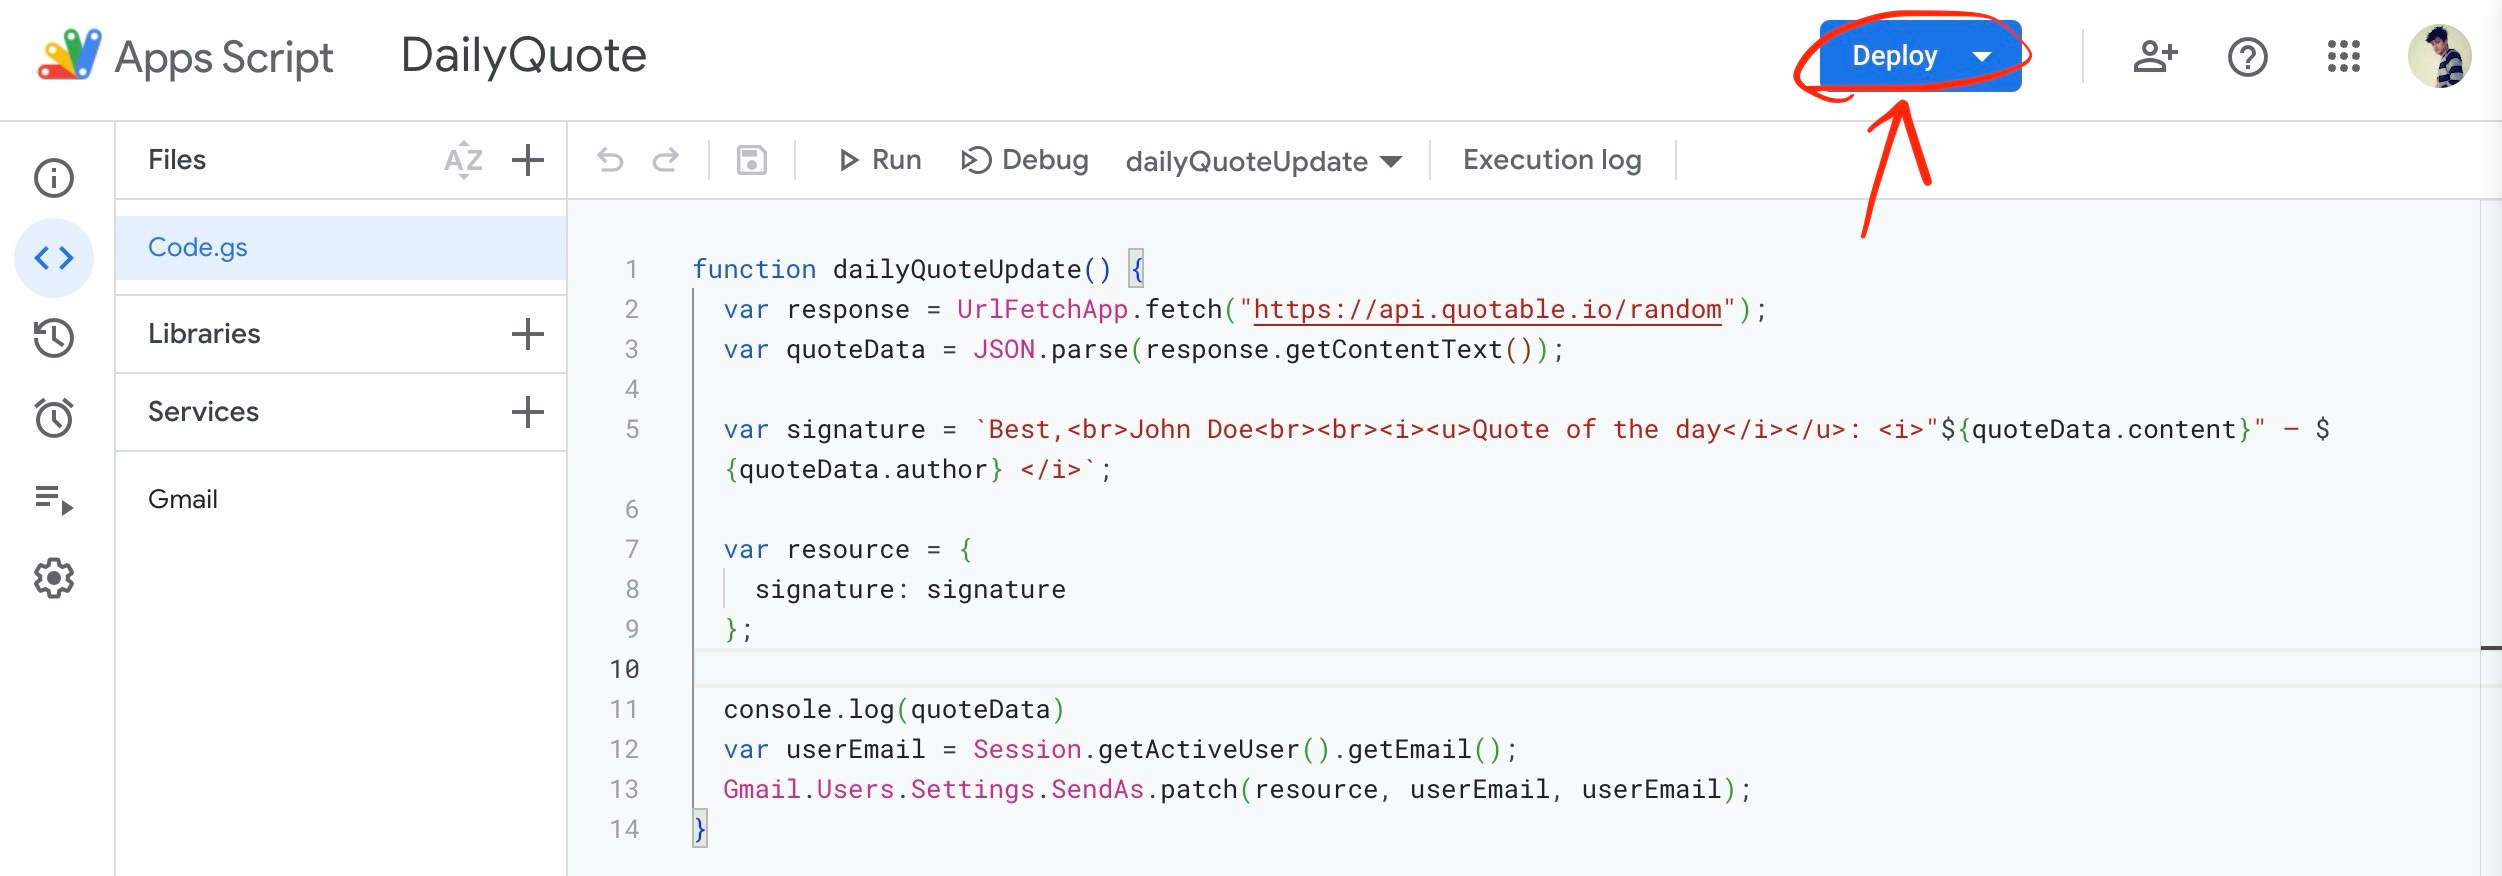Click line number 14 in gutter

(x=624, y=829)
